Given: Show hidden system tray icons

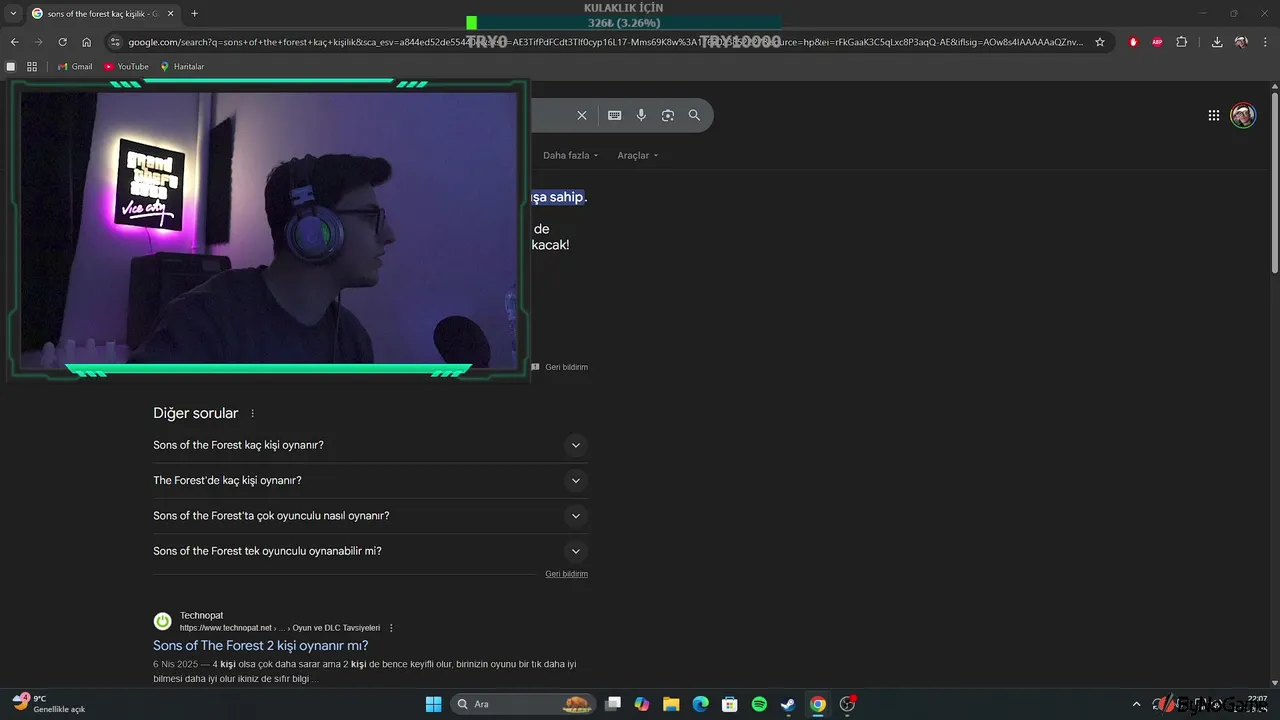Looking at the screenshot, I should coord(1136,704).
